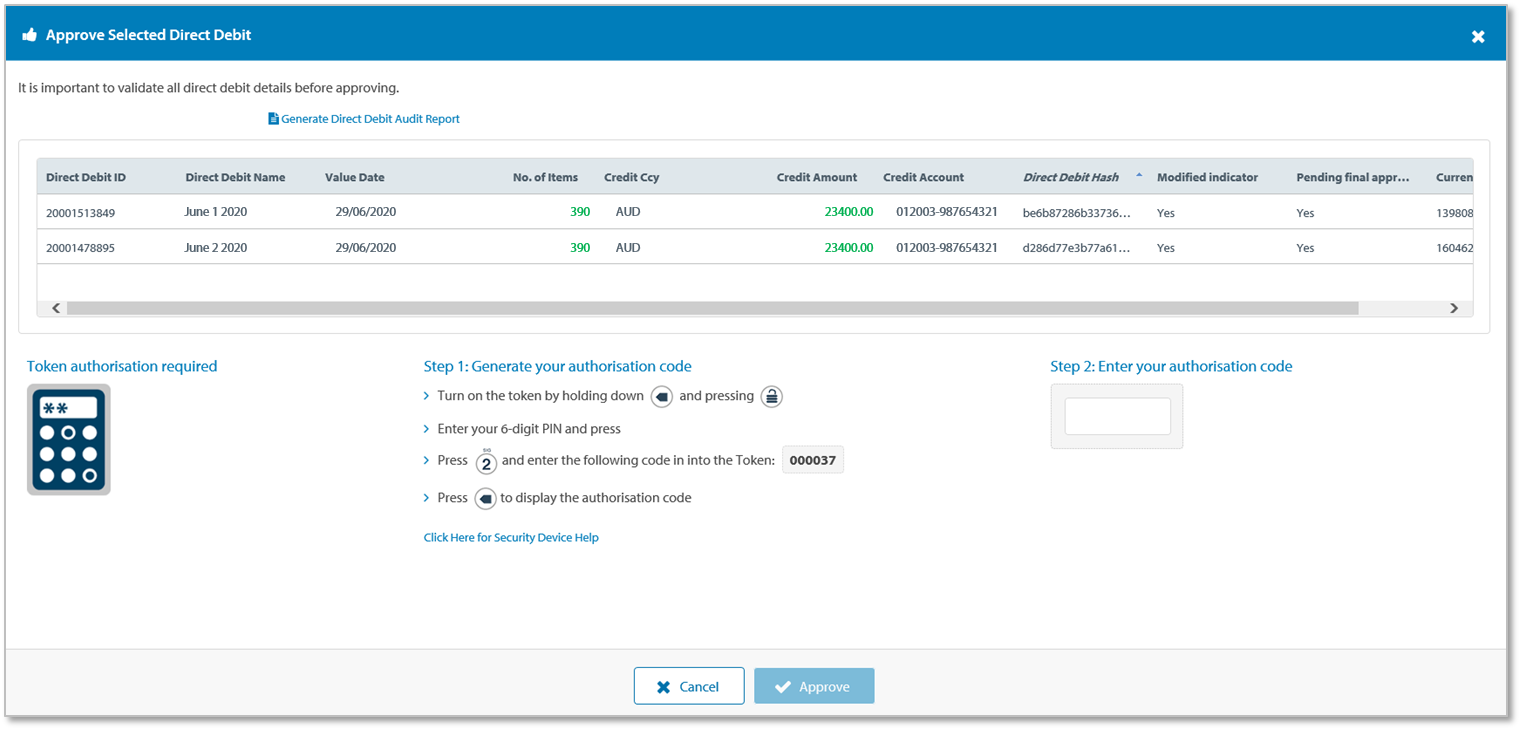Click the token calculator device icon
1521x730 pixels.
[68, 439]
